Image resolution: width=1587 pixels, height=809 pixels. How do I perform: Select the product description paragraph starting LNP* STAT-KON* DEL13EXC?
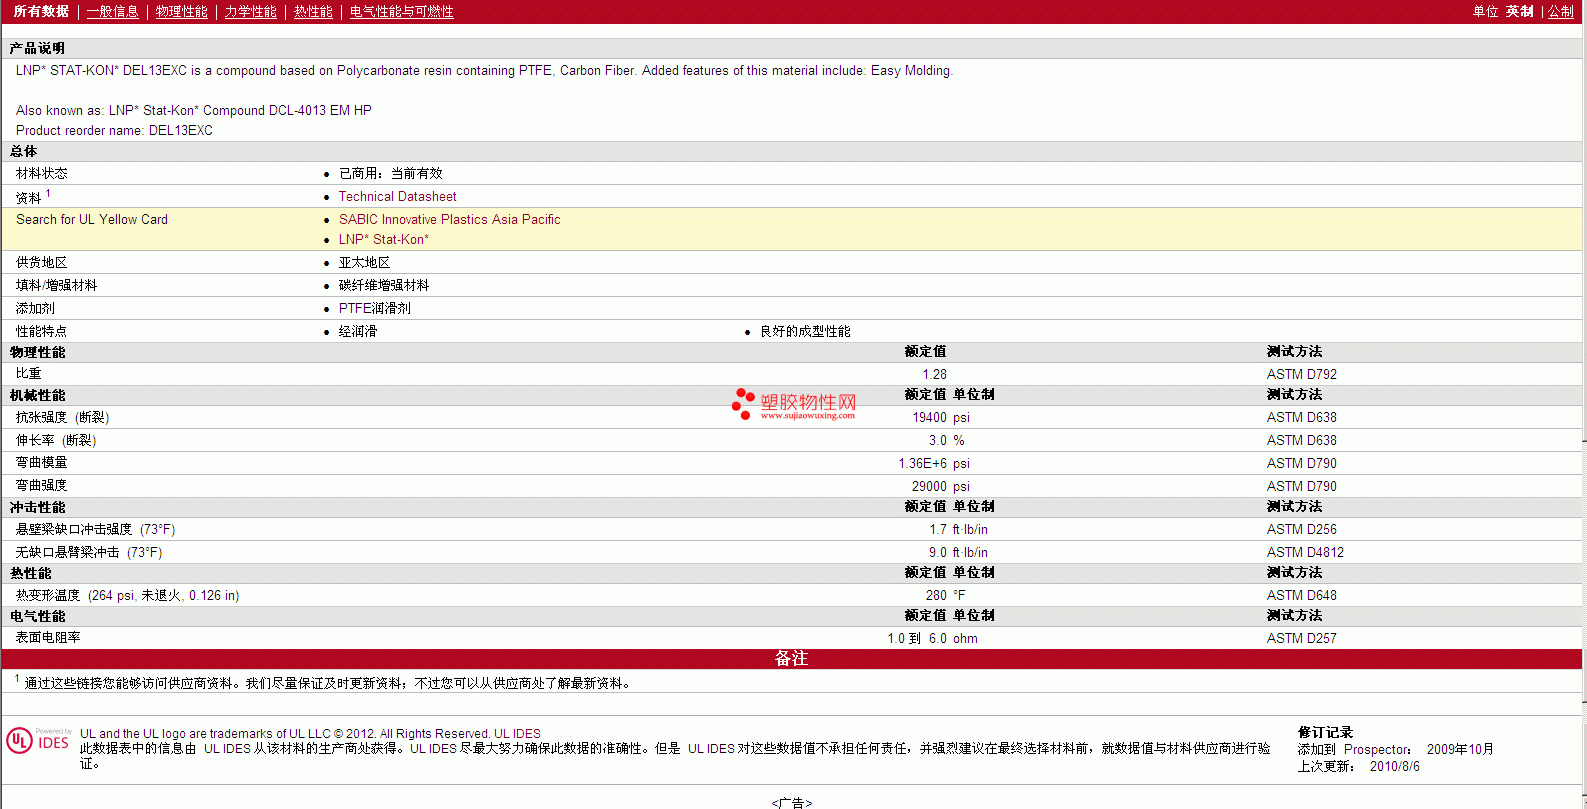(484, 71)
